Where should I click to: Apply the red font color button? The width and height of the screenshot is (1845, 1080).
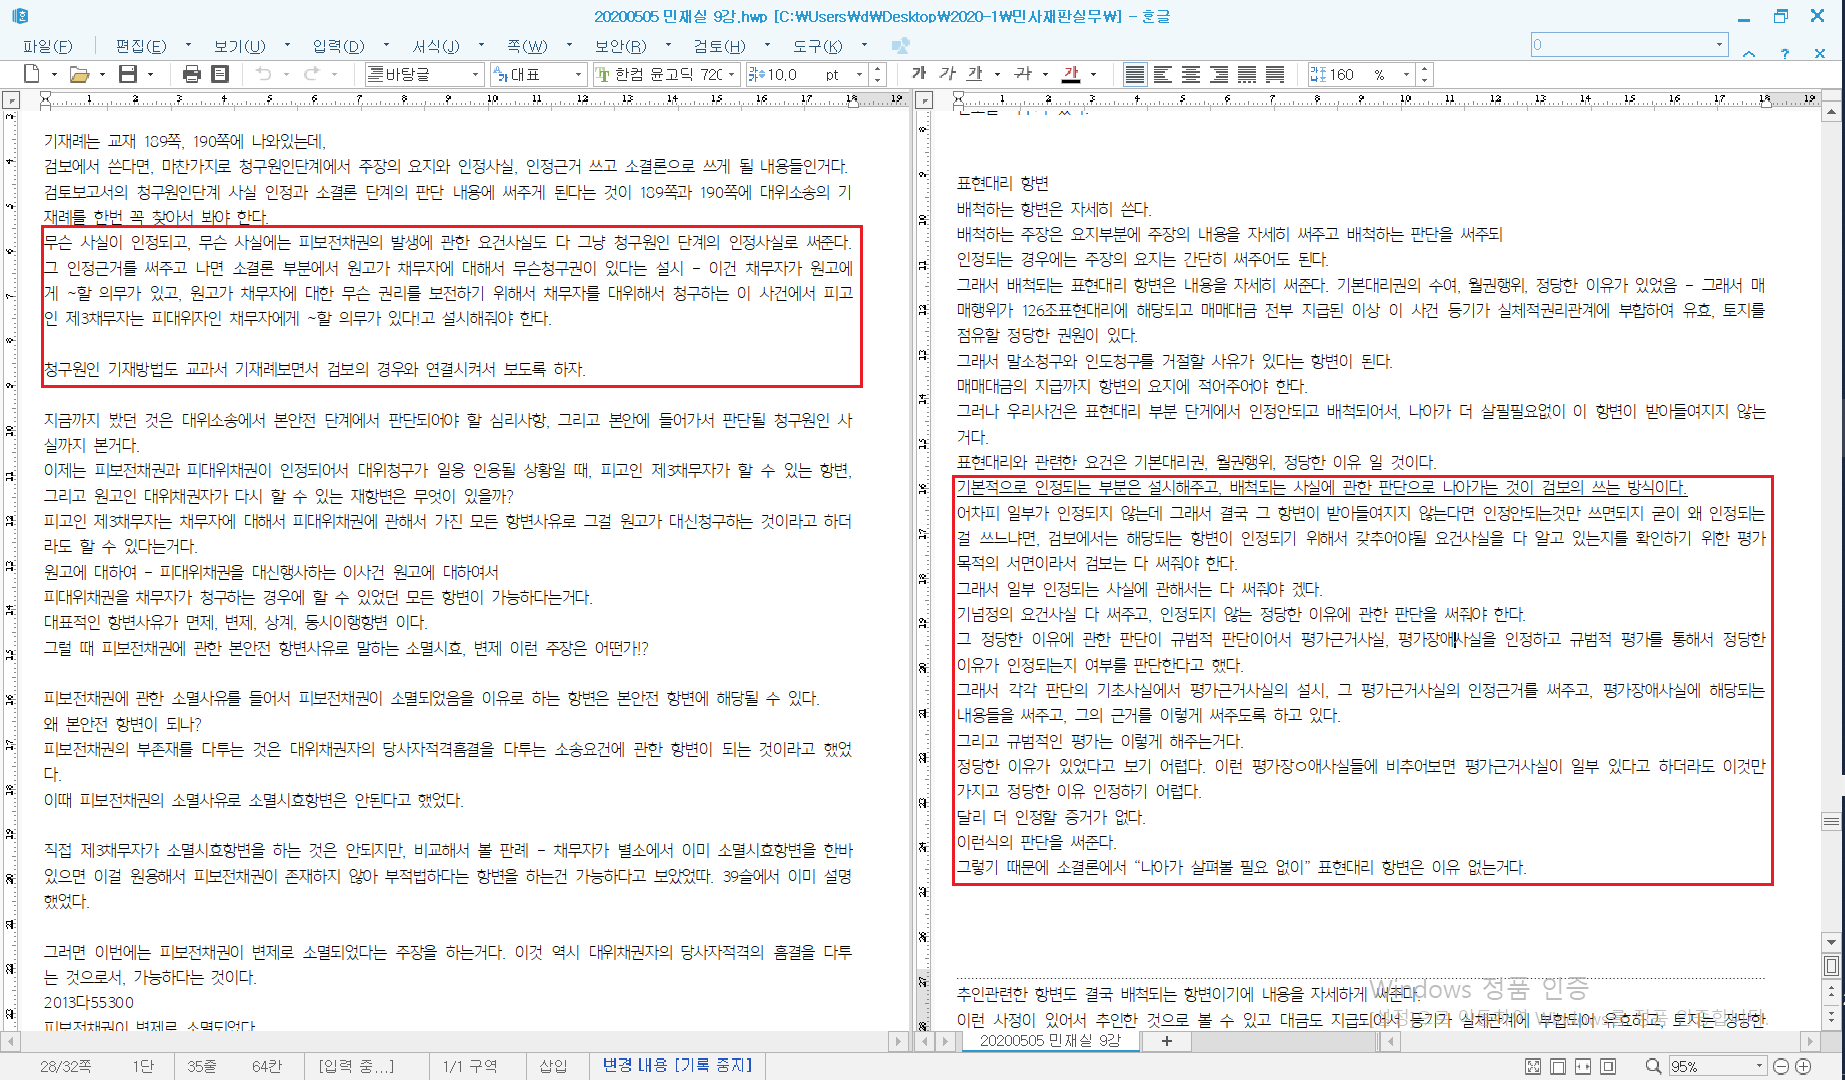click(x=1071, y=74)
